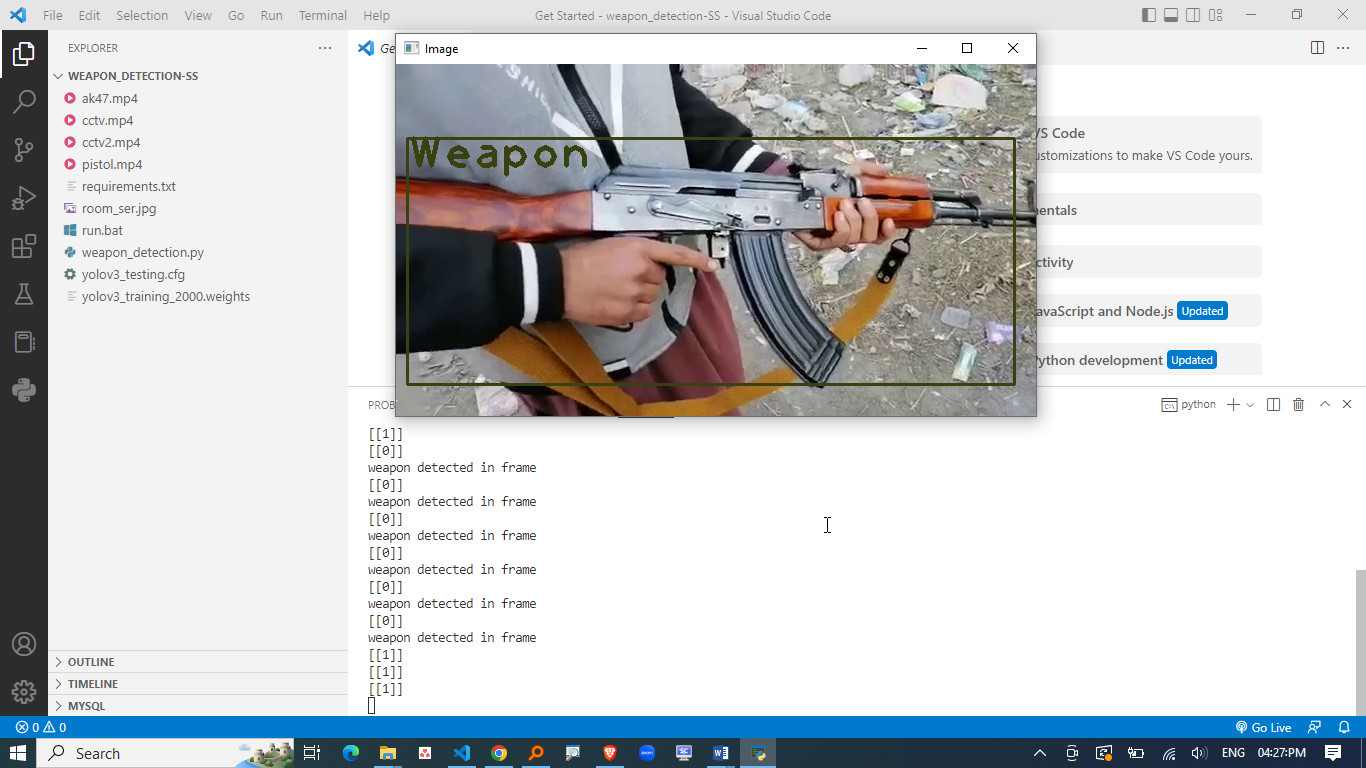Open the Extensions view
This screenshot has height=768, width=1366.
pos(24,247)
